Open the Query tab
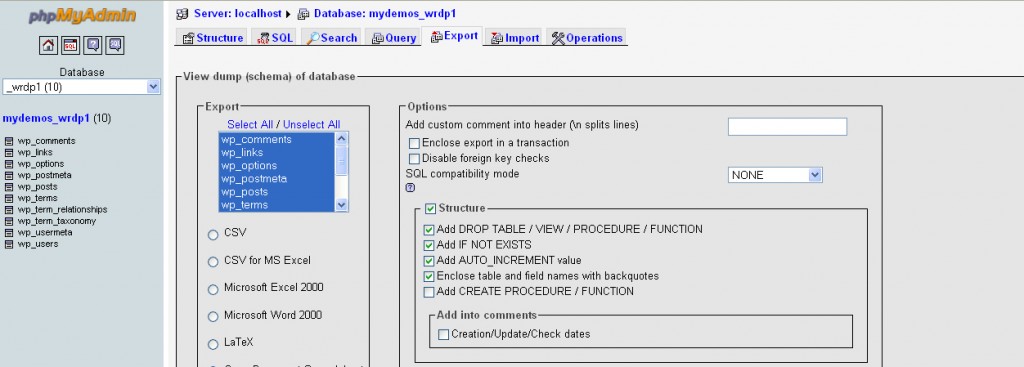Viewport: 1024px width, 367px height. coord(393,38)
